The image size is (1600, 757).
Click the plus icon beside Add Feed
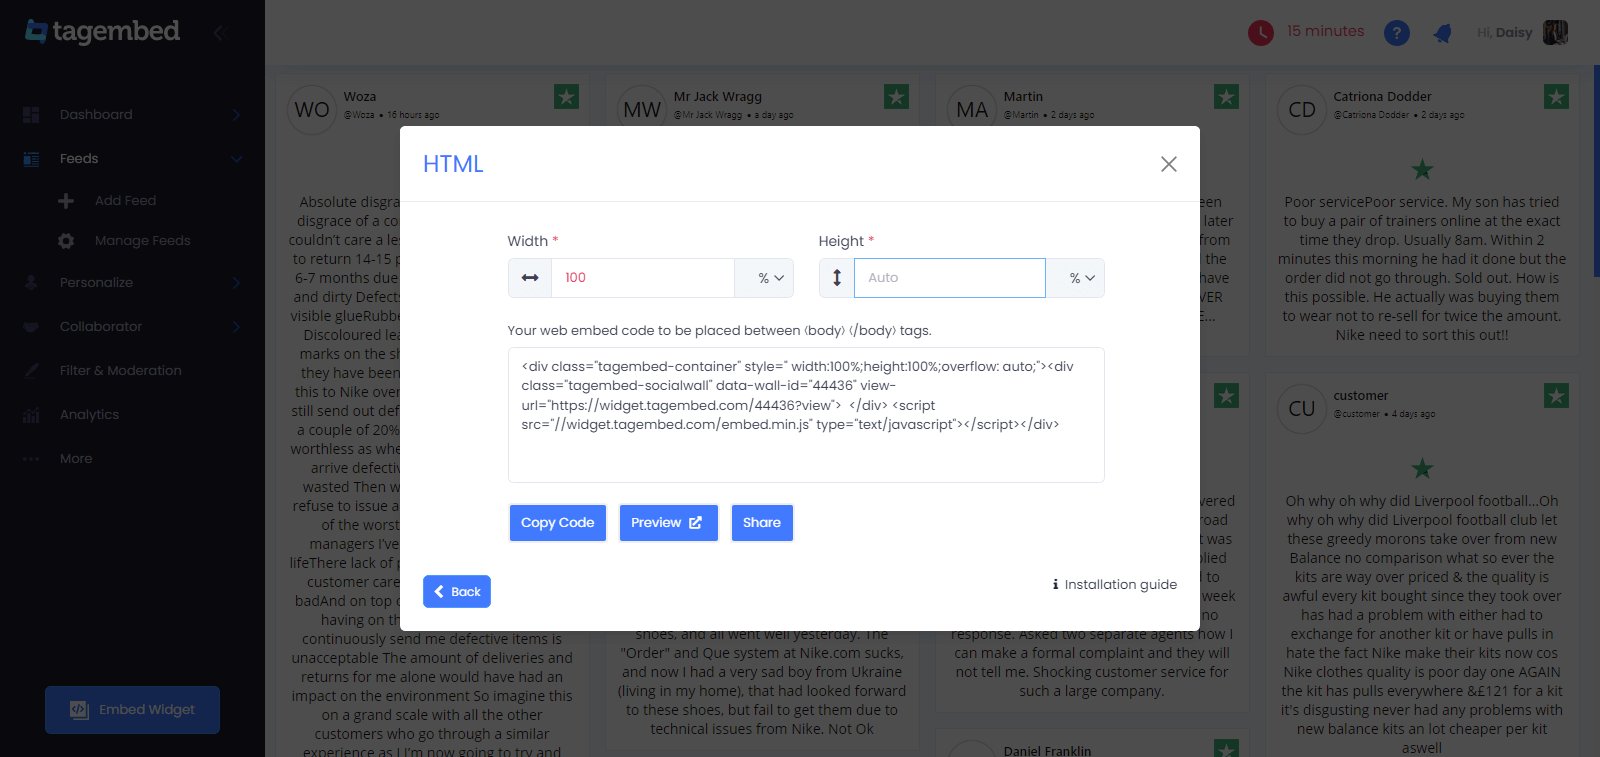pyautogui.click(x=66, y=201)
